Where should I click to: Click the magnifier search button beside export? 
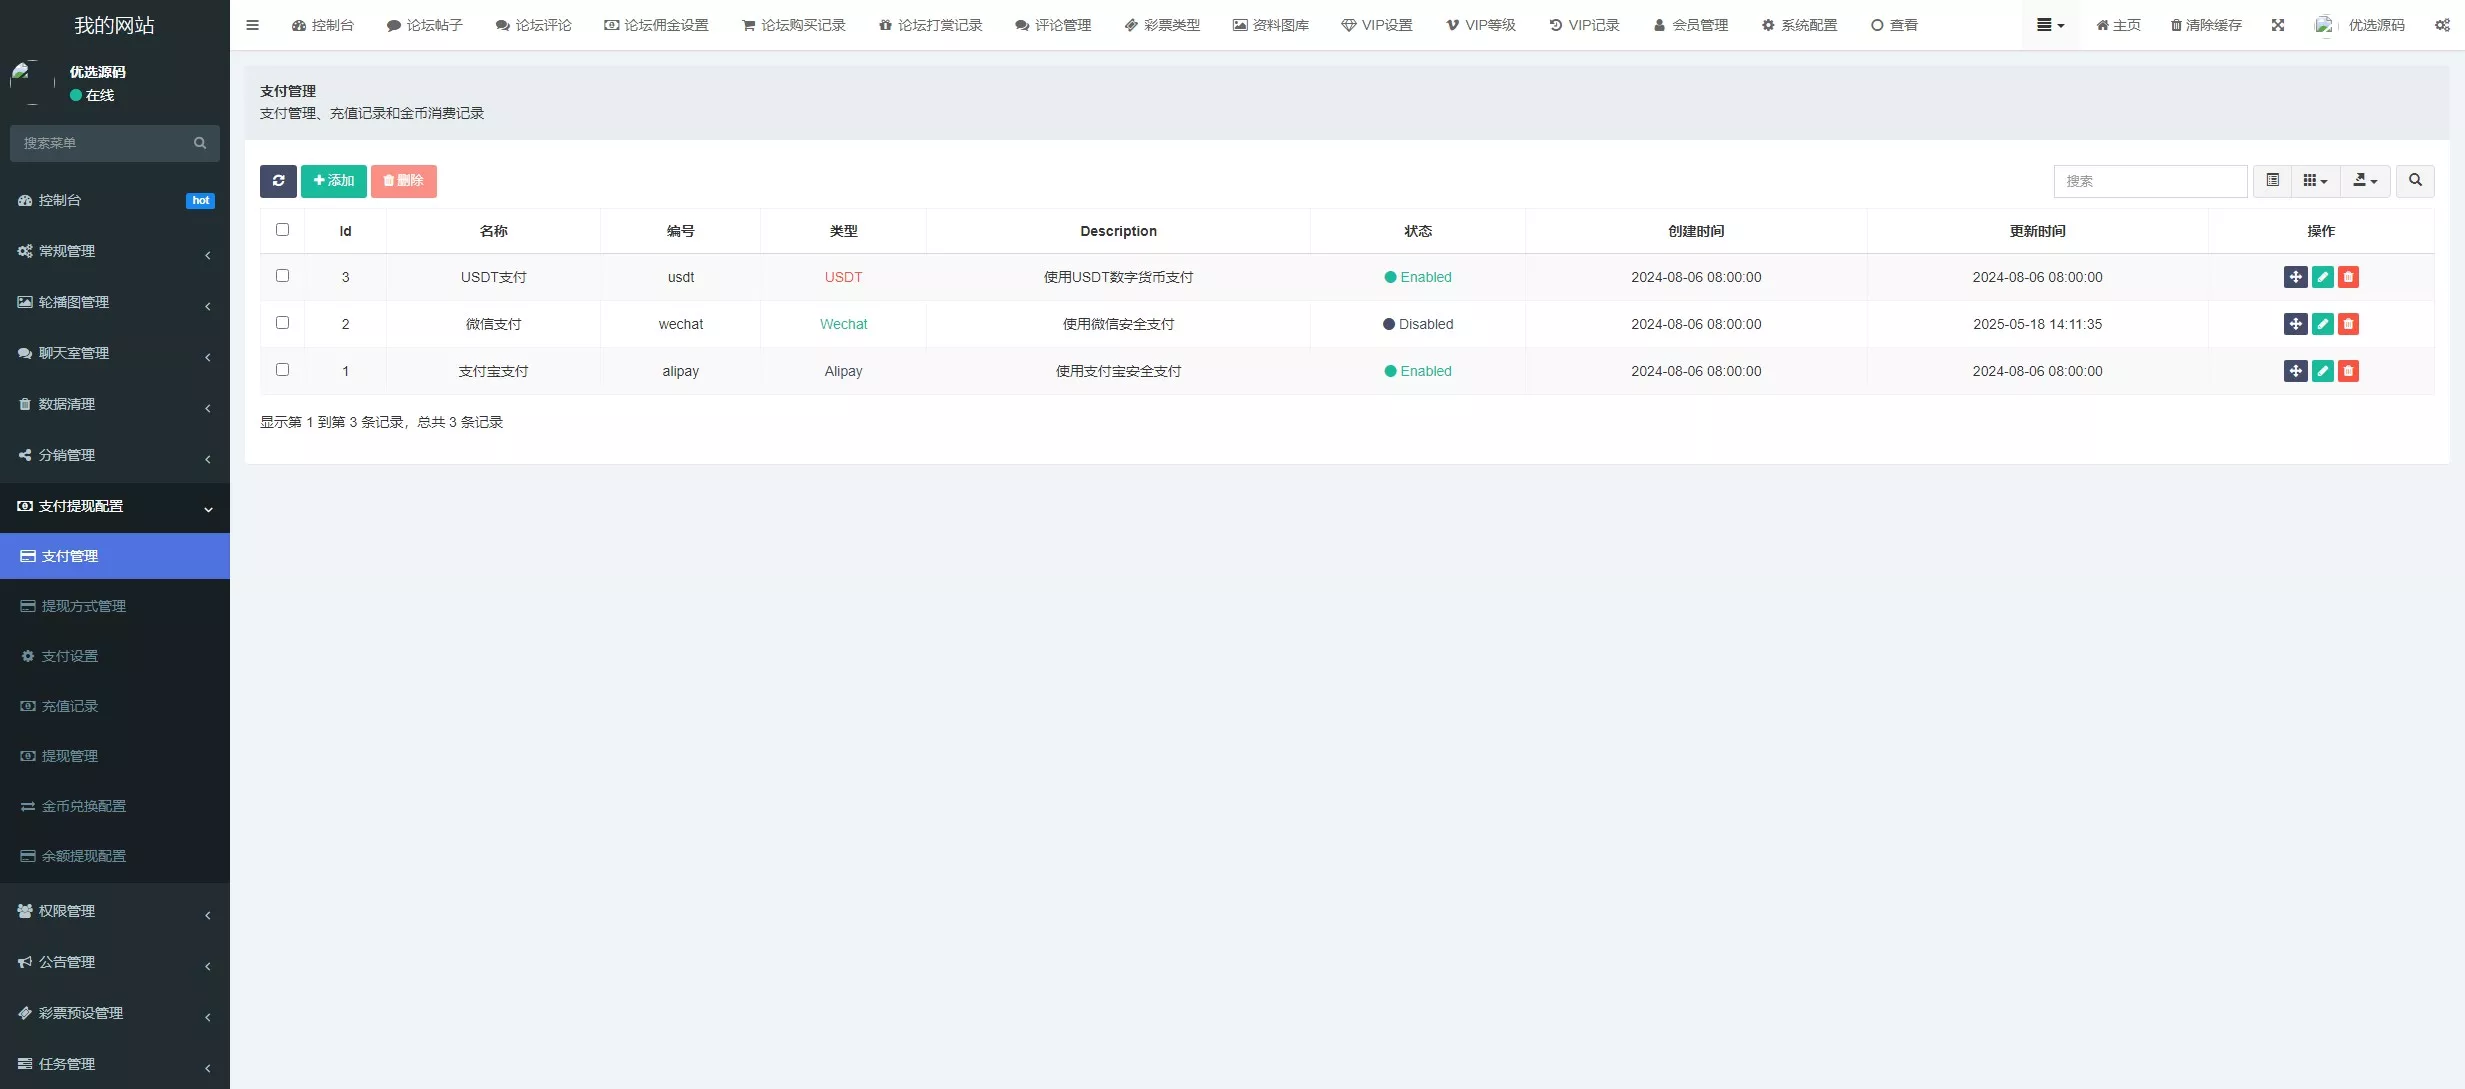tap(2414, 181)
